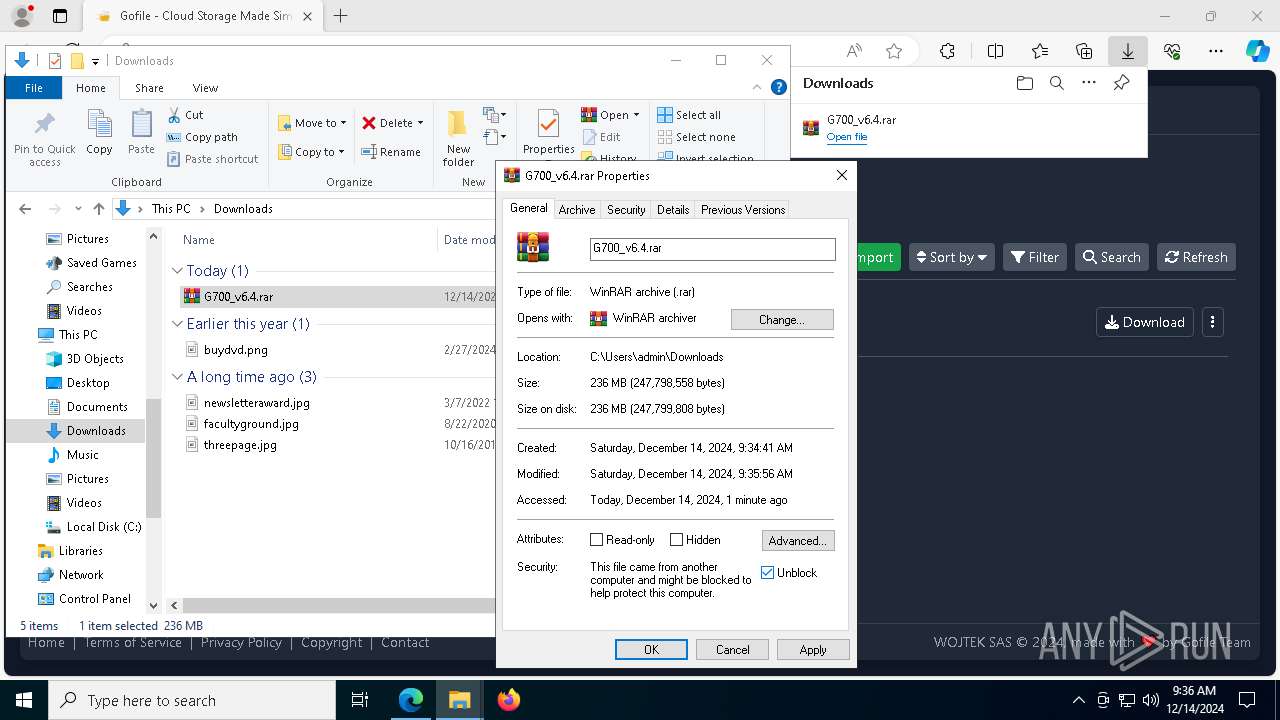Select buydvd.png file
Image resolution: width=1280 pixels, height=720 pixels.
[x=235, y=350]
